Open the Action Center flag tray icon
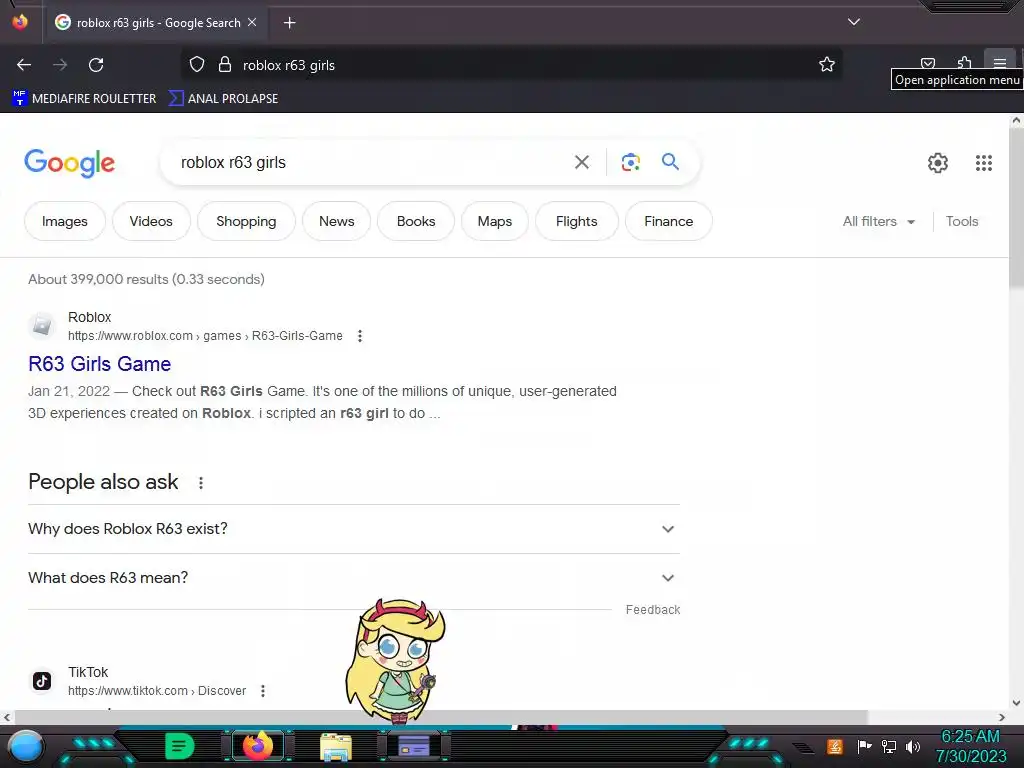Screen dimensions: 1024x768 click(x=865, y=746)
